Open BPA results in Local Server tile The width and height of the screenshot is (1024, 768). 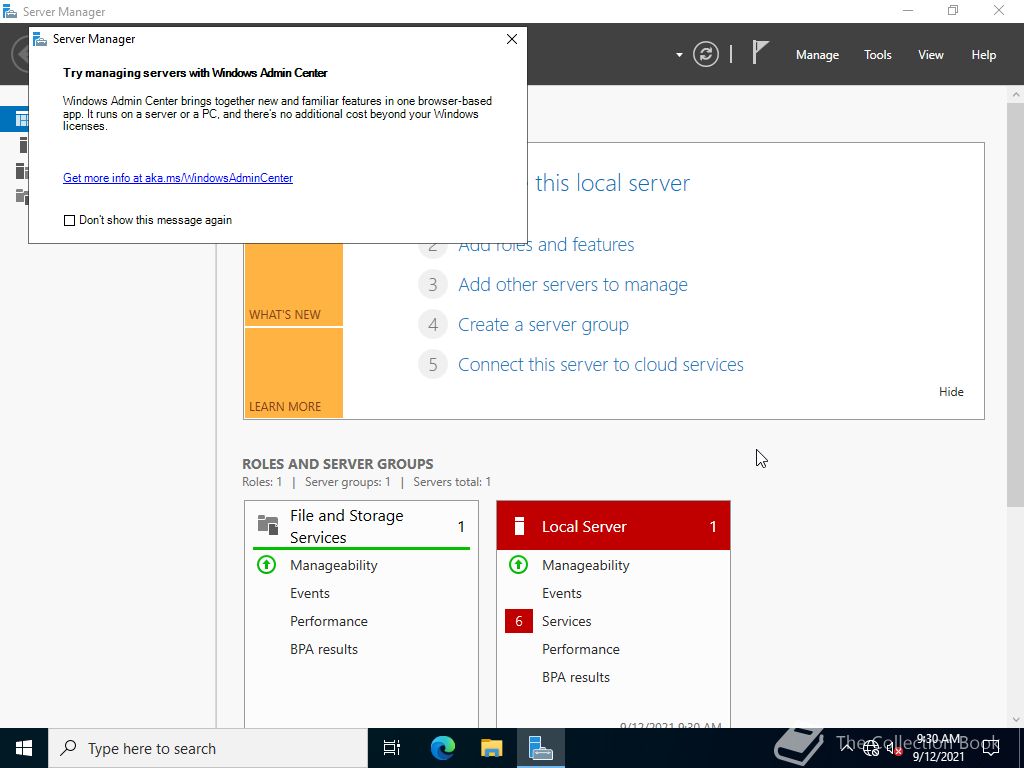tap(575, 677)
